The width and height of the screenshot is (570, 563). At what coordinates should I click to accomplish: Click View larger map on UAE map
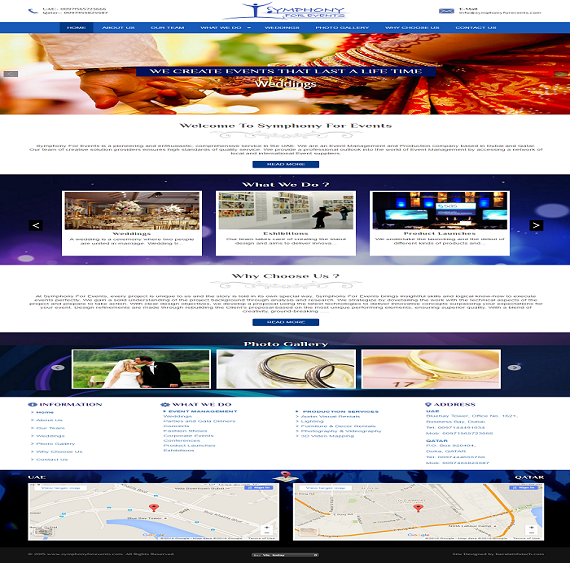[60, 488]
